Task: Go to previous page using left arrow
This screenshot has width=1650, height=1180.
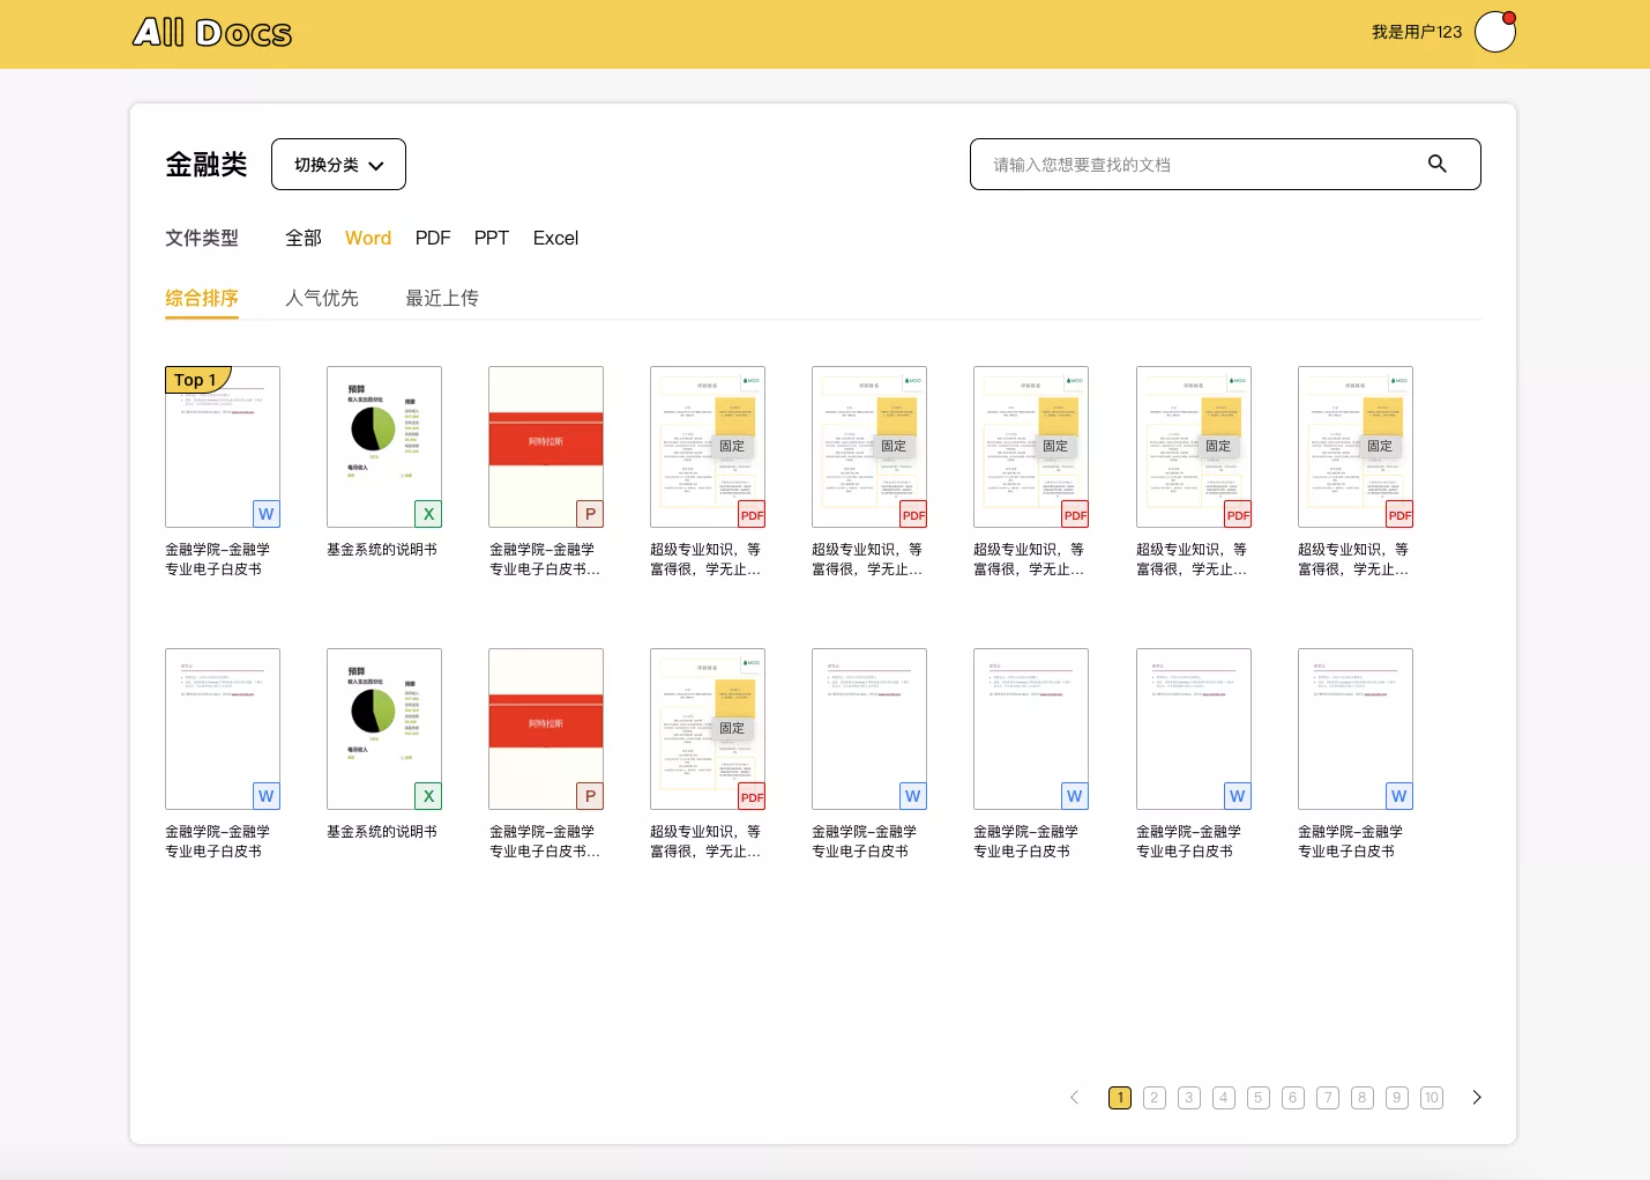Action: tap(1075, 1098)
